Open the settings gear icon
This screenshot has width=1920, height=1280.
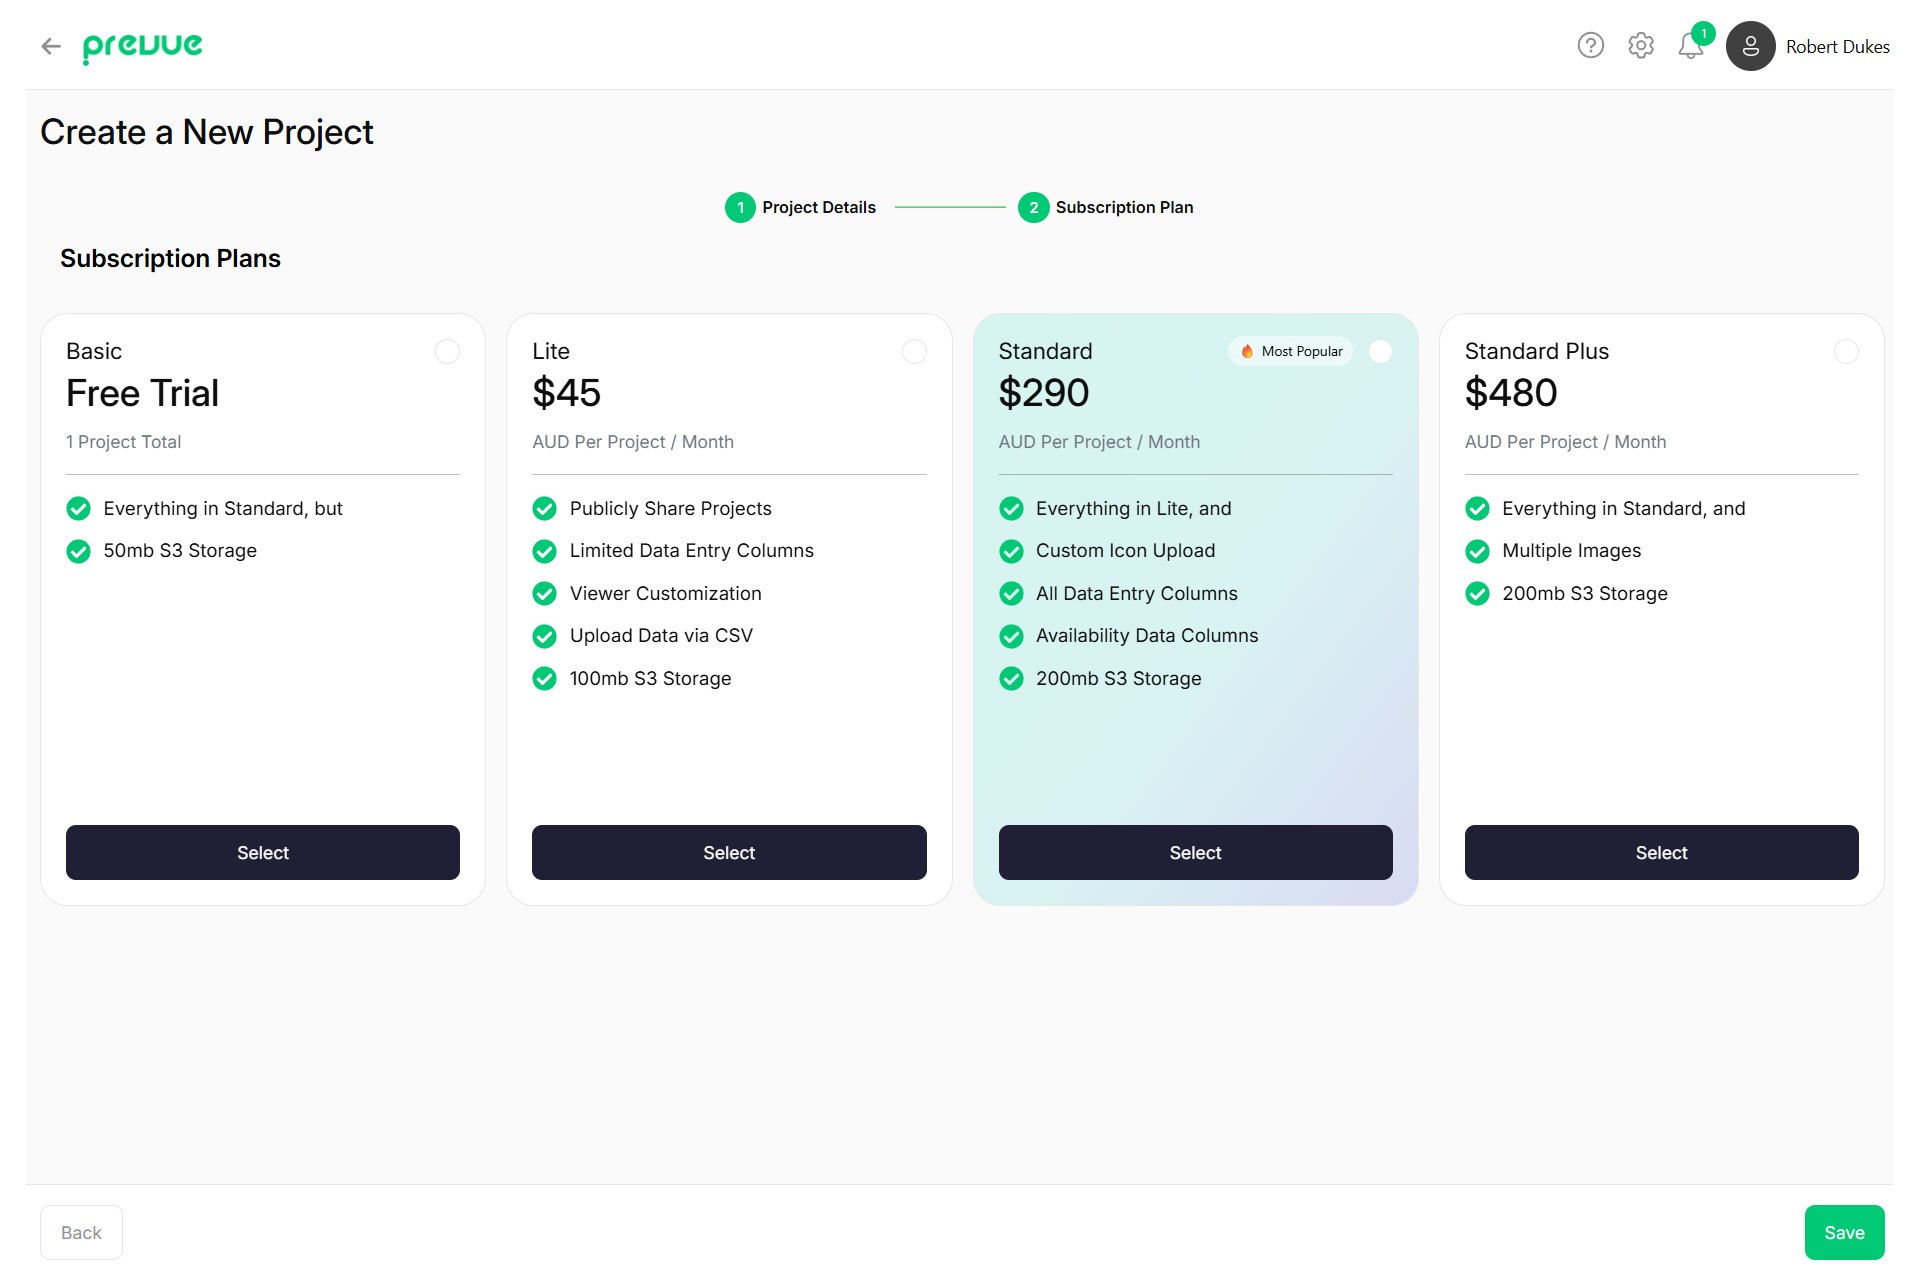(x=1640, y=46)
